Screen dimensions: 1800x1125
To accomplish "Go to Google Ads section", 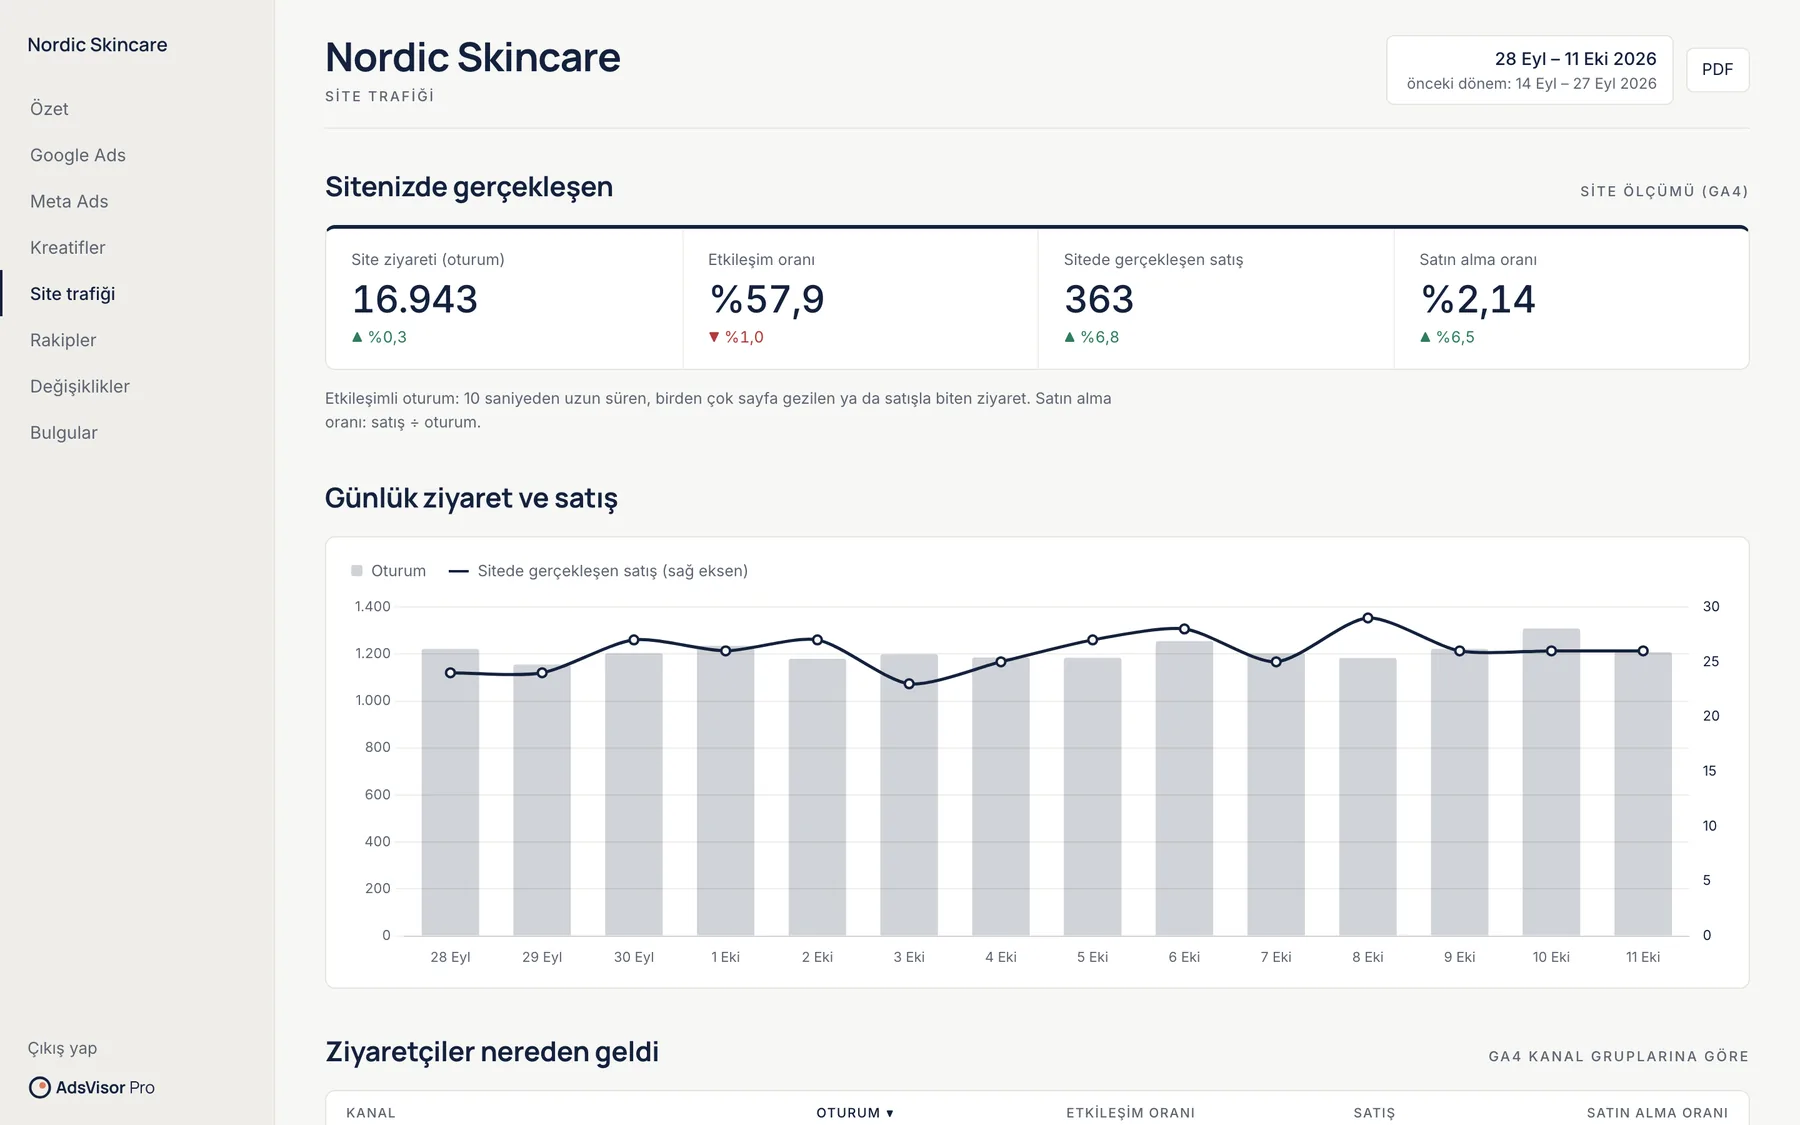I will coord(78,155).
